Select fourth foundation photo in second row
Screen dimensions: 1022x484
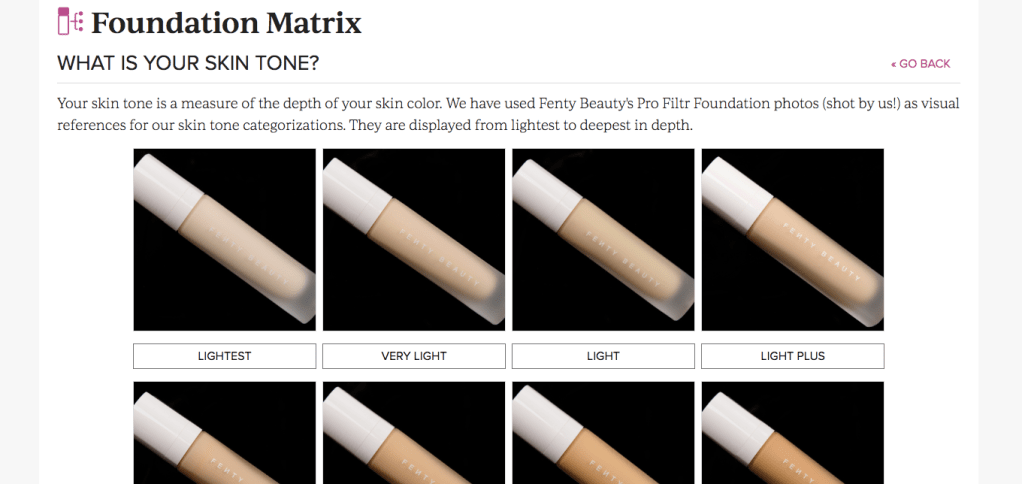(793, 433)
